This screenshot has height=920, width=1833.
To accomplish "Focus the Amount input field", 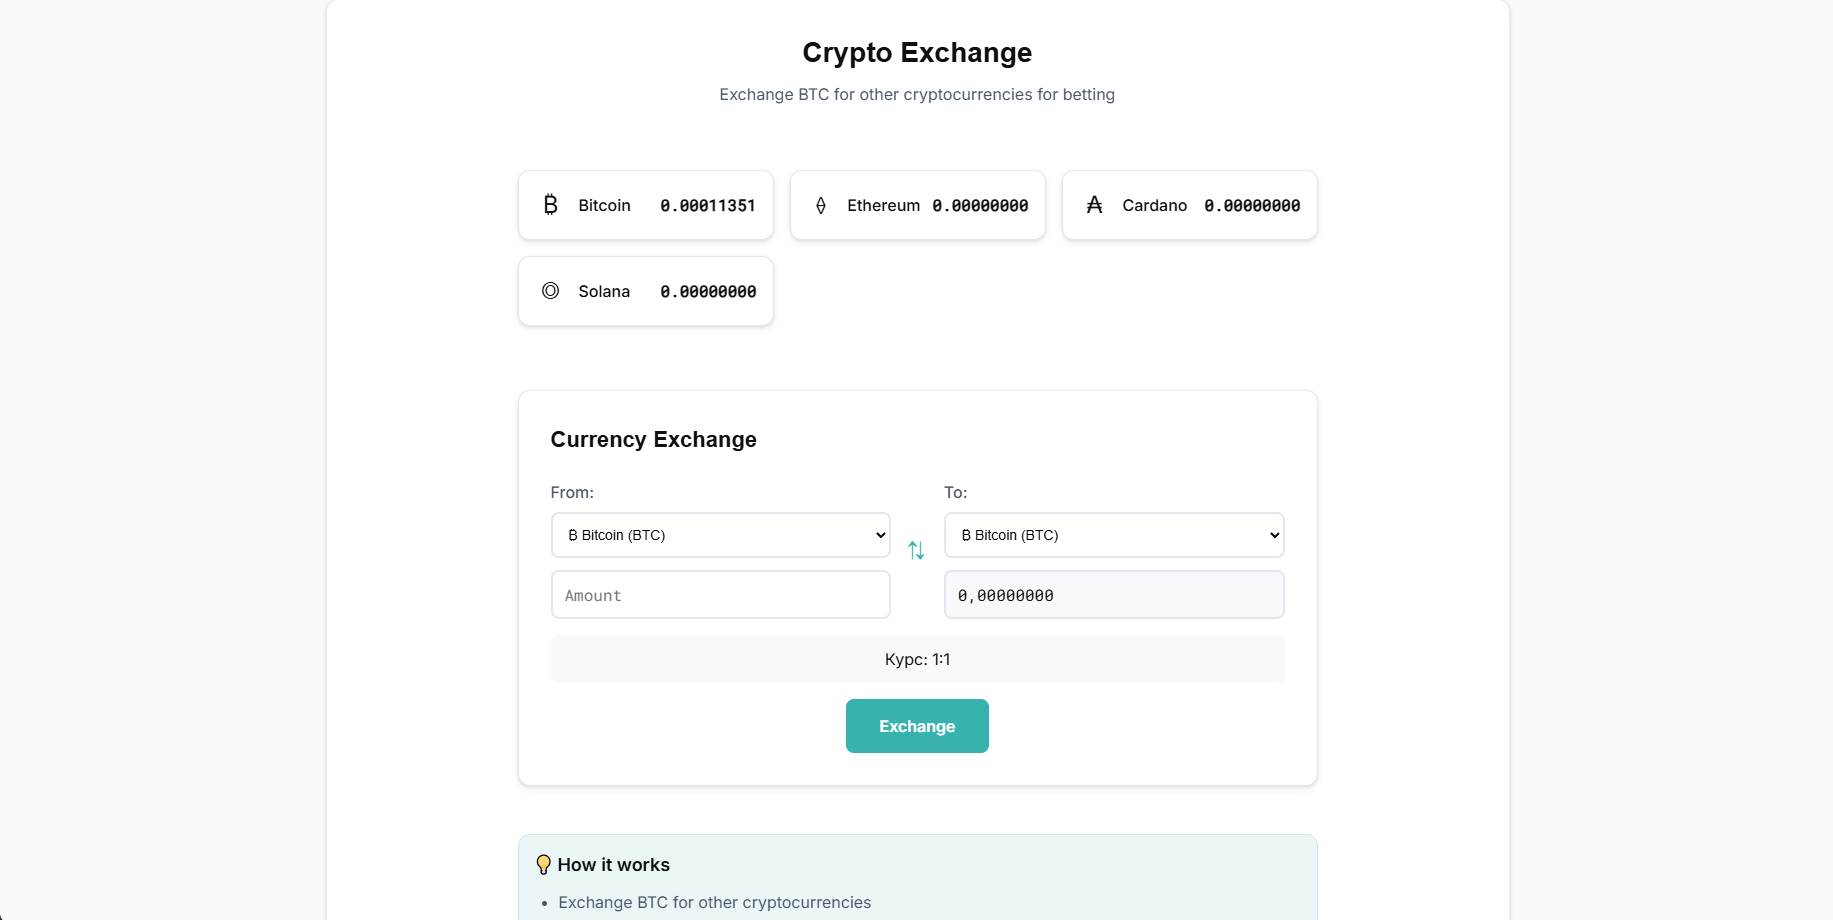I will tap(720, 595).
